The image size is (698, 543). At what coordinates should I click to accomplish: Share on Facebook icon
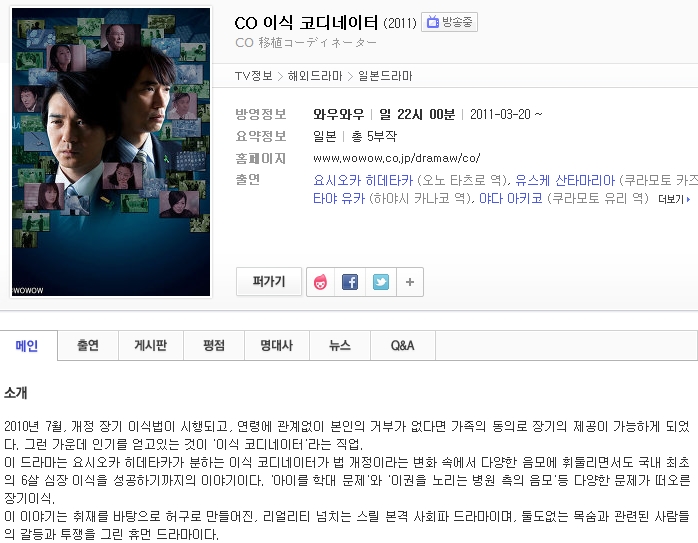click(350, 282)
